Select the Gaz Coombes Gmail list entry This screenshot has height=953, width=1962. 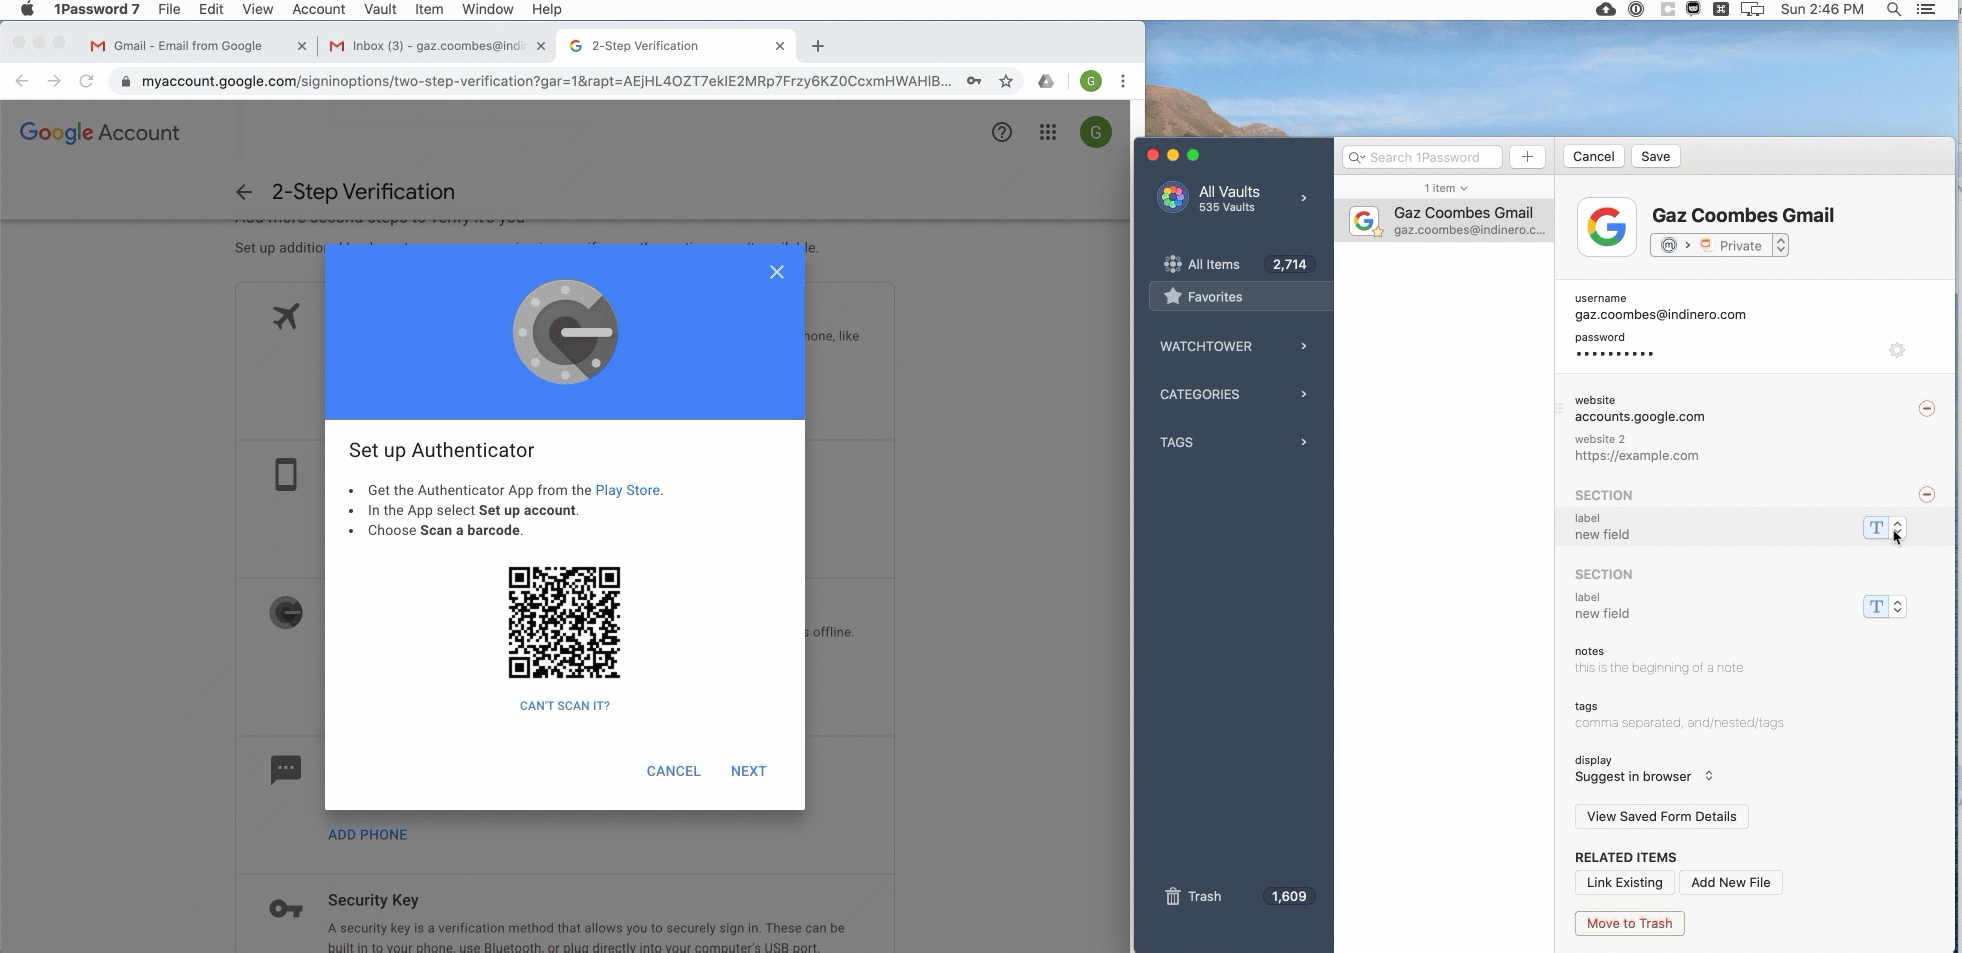pos(1445,221)
